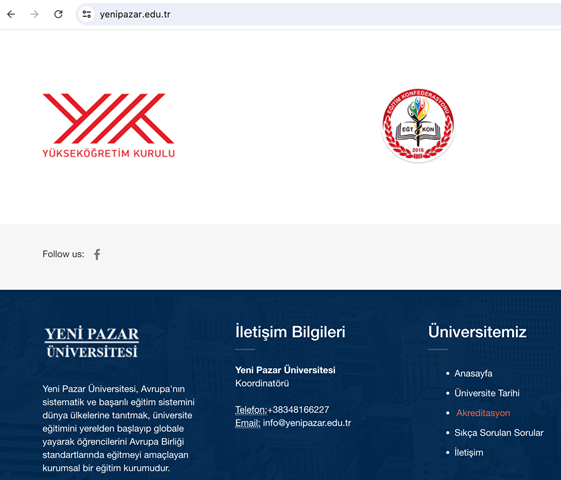Open the Anasayfa footer link
The height and width of the screenshot is (480, 561).
pos(473,373)
